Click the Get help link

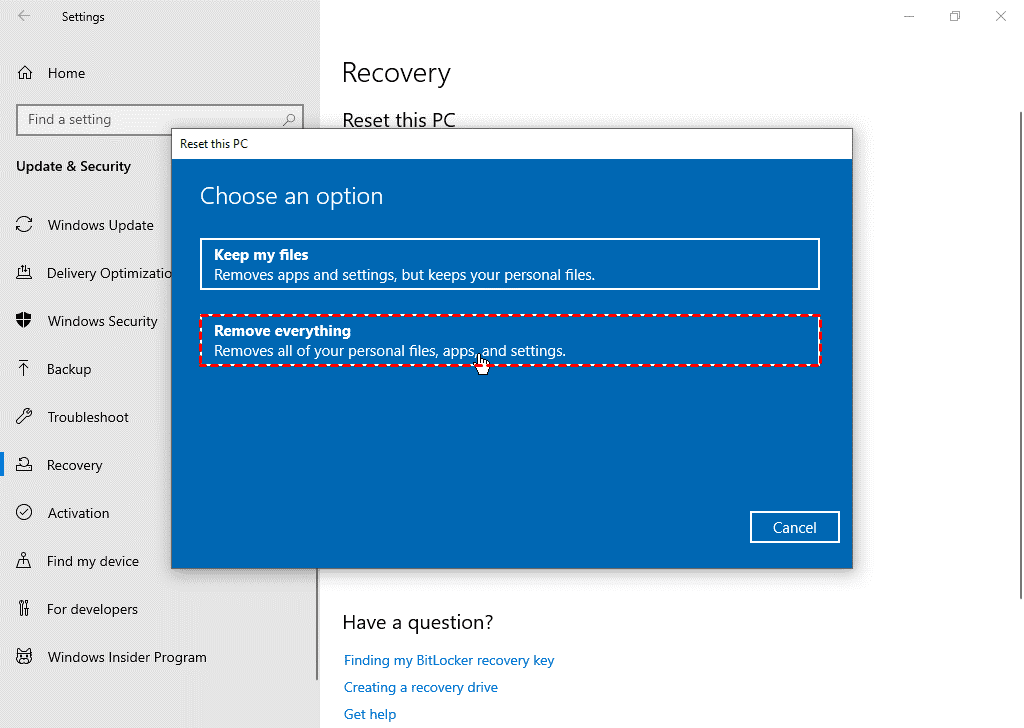coord(370,714)
